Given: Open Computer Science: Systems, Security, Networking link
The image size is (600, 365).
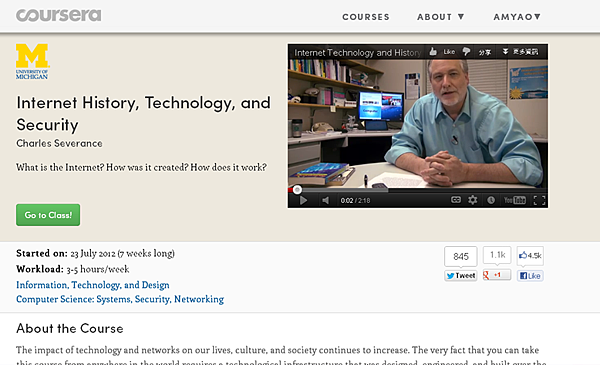Looking at the screenshot, I should click(x=120, y=299).
